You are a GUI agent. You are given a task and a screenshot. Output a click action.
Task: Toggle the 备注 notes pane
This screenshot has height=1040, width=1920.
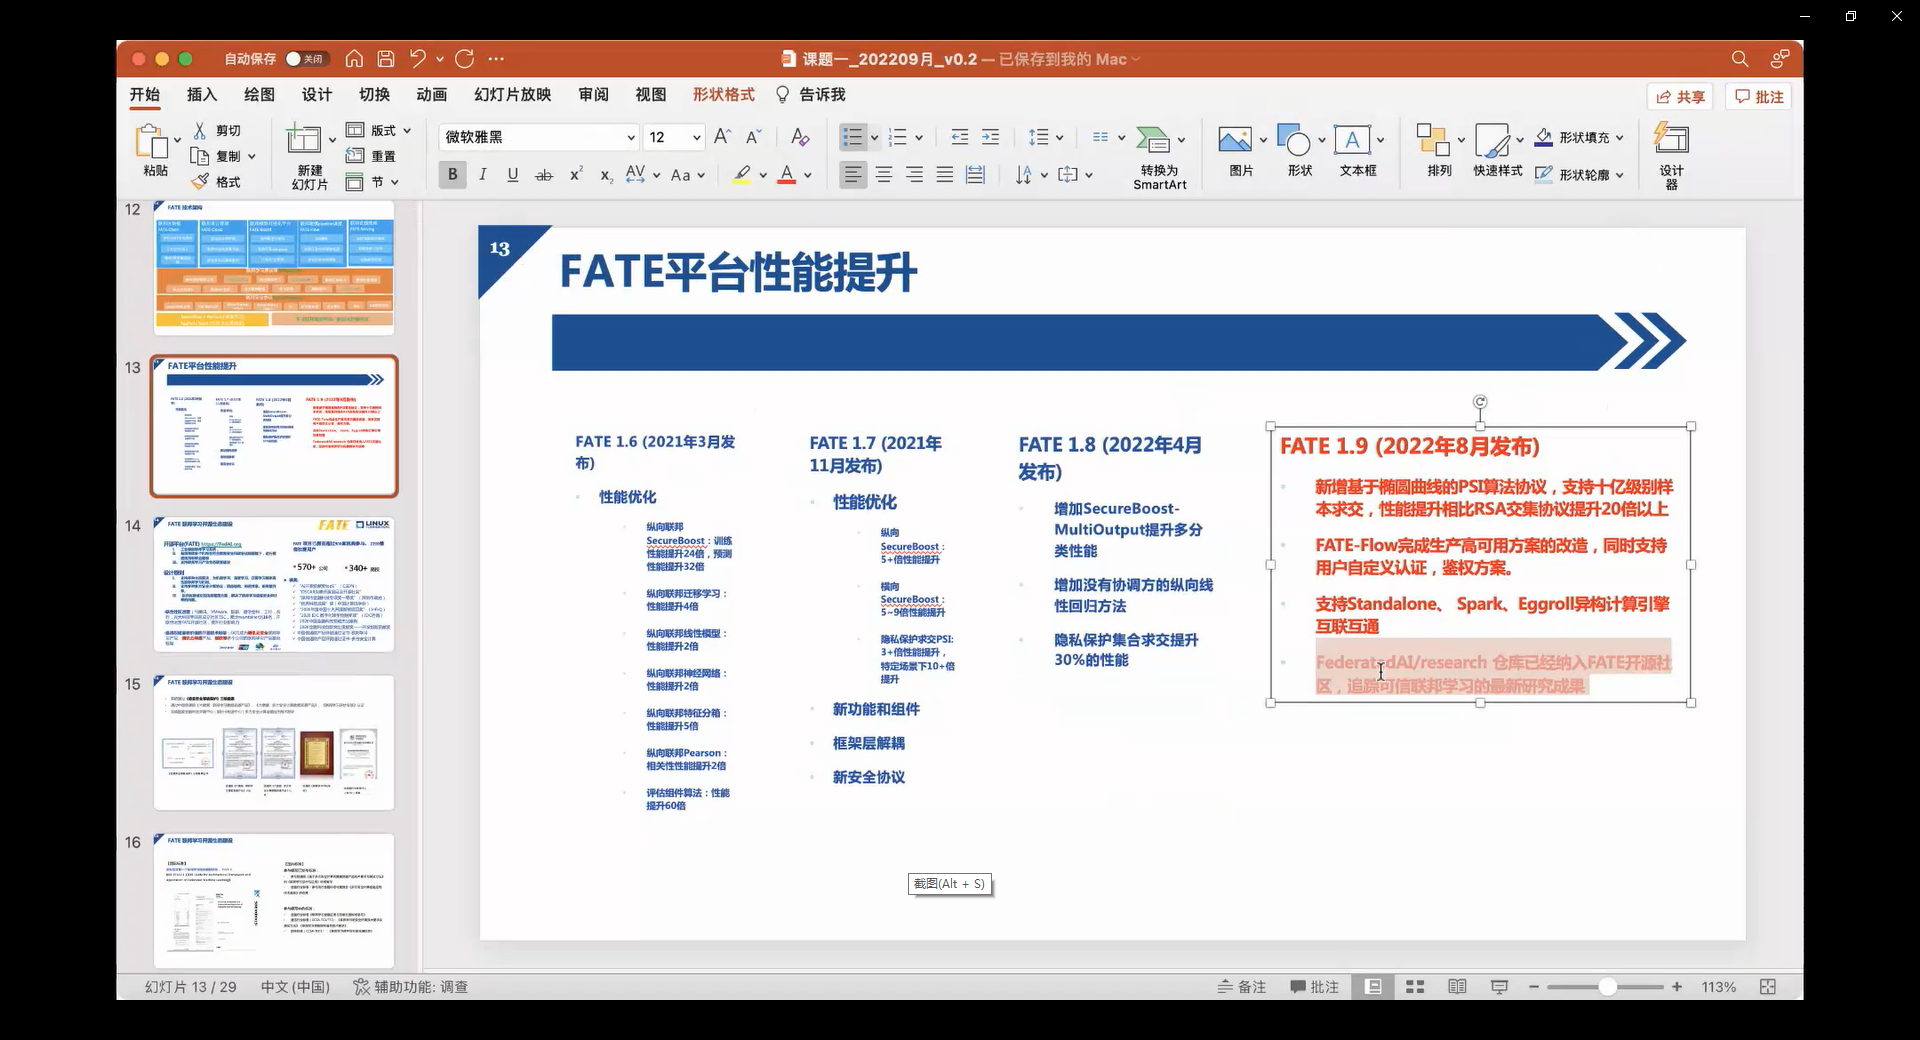click(x=1241, y=987)
